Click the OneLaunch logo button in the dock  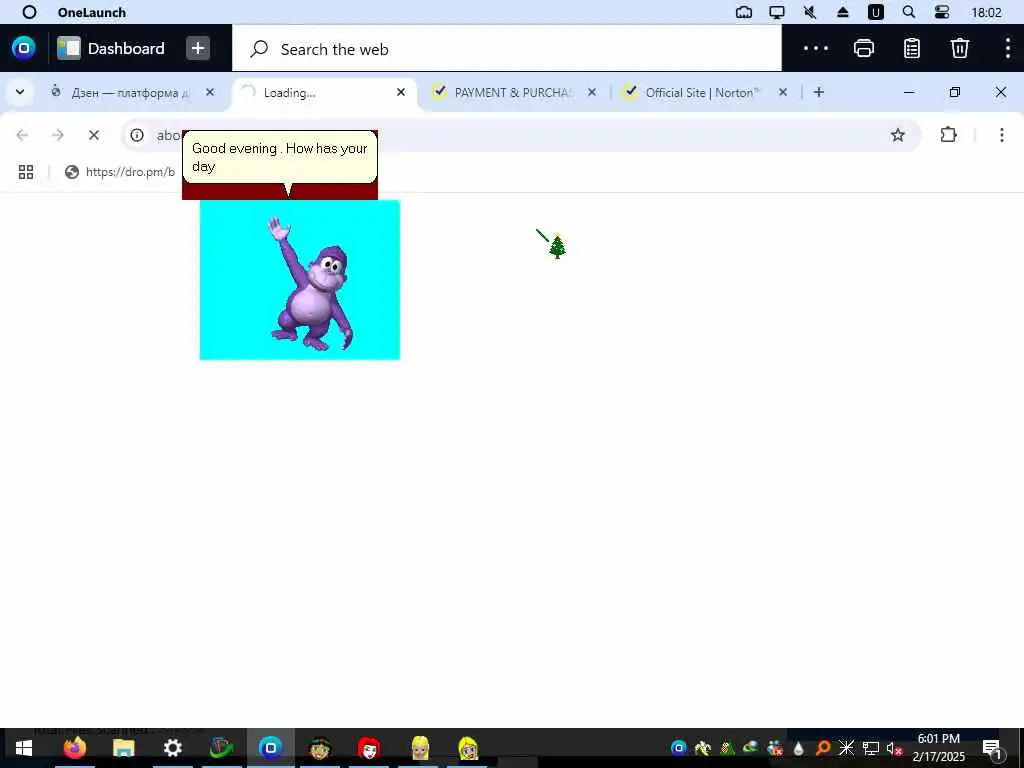(24, 48)
